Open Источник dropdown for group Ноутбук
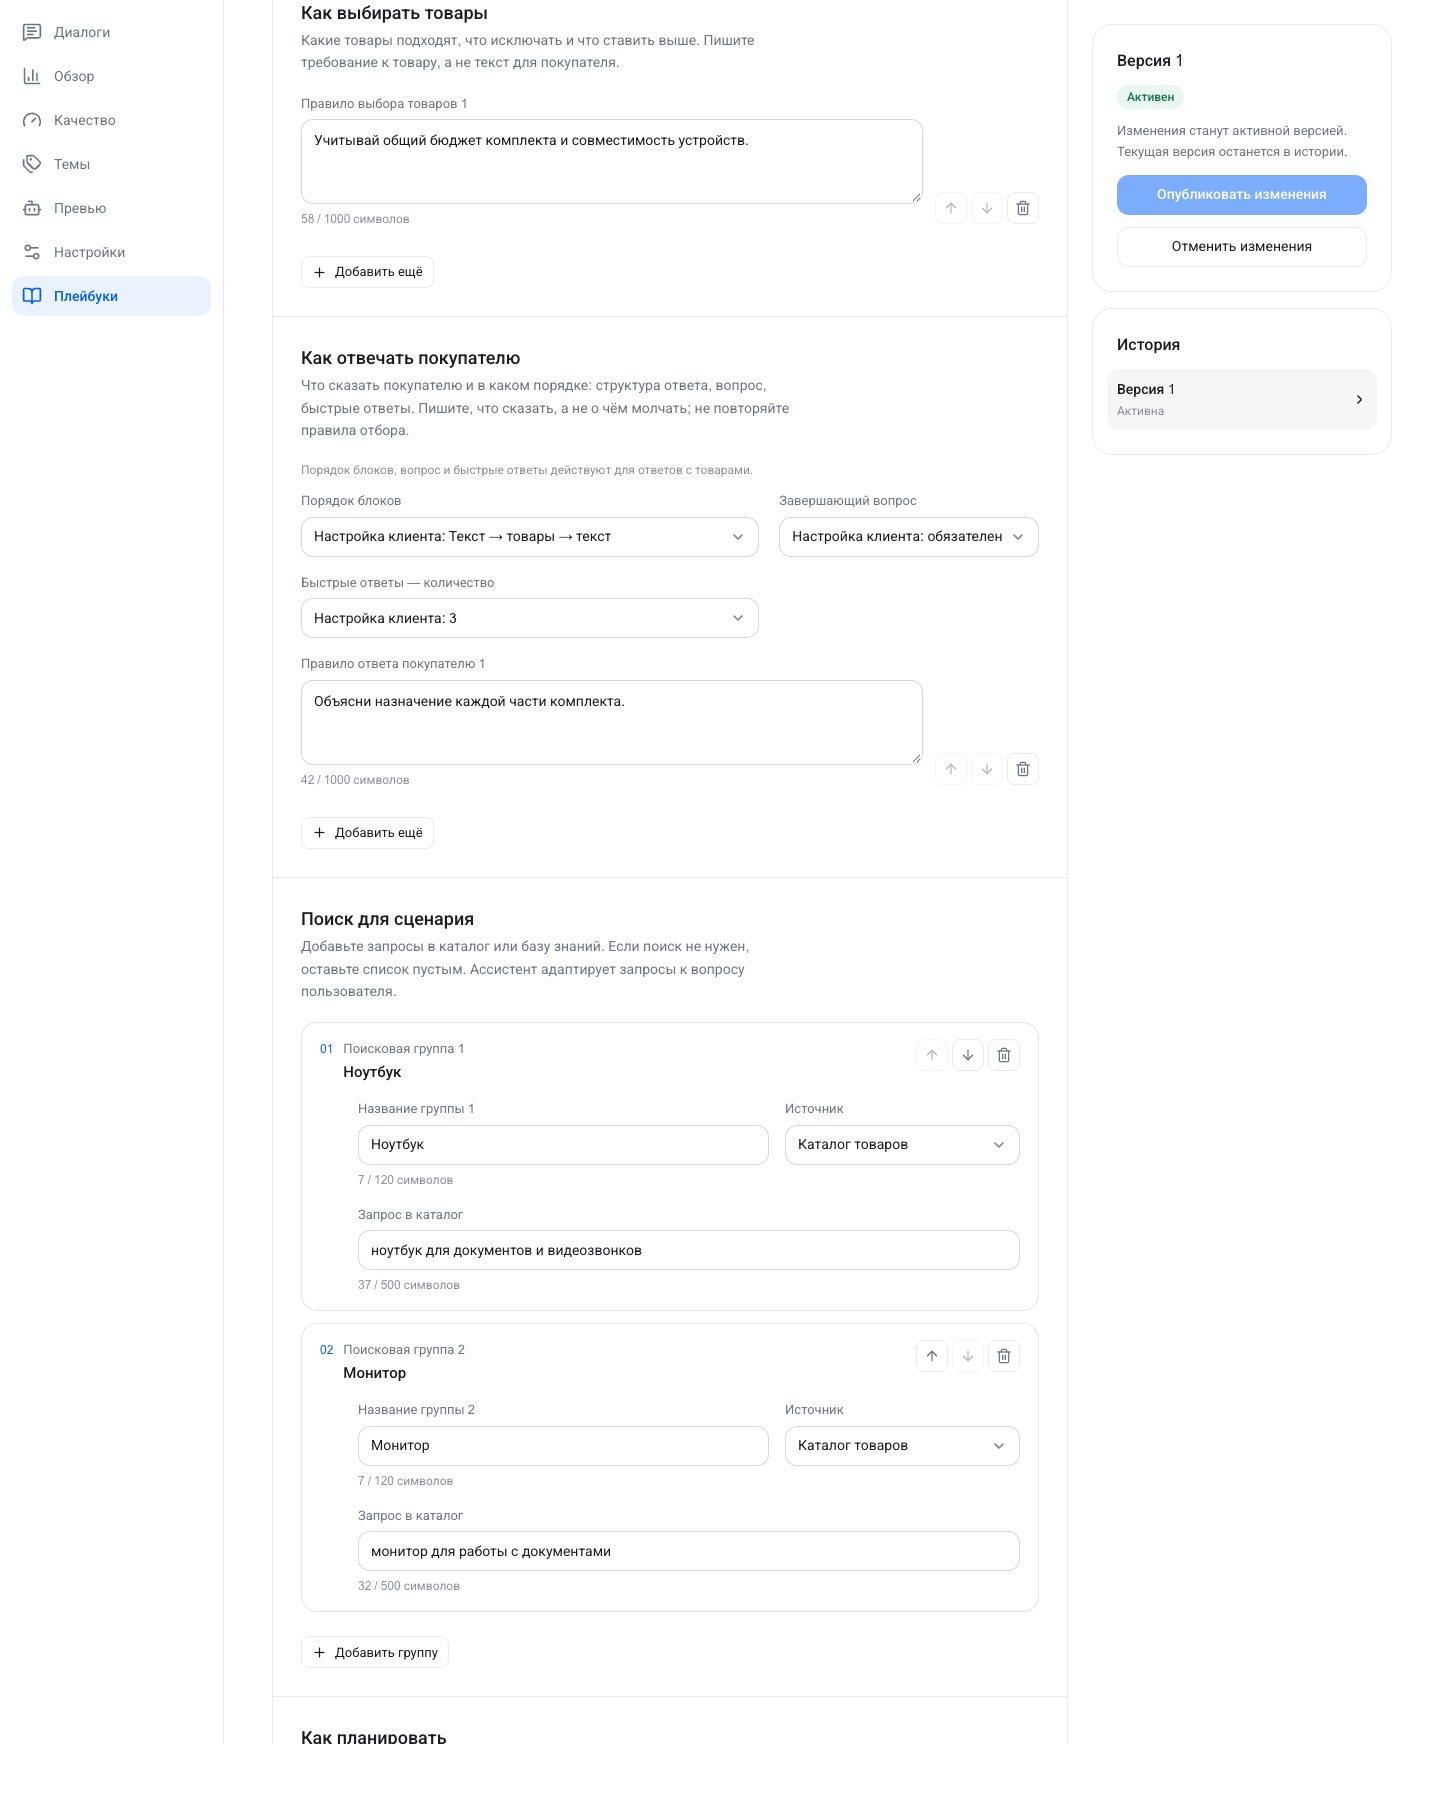 pos(902,1145)
